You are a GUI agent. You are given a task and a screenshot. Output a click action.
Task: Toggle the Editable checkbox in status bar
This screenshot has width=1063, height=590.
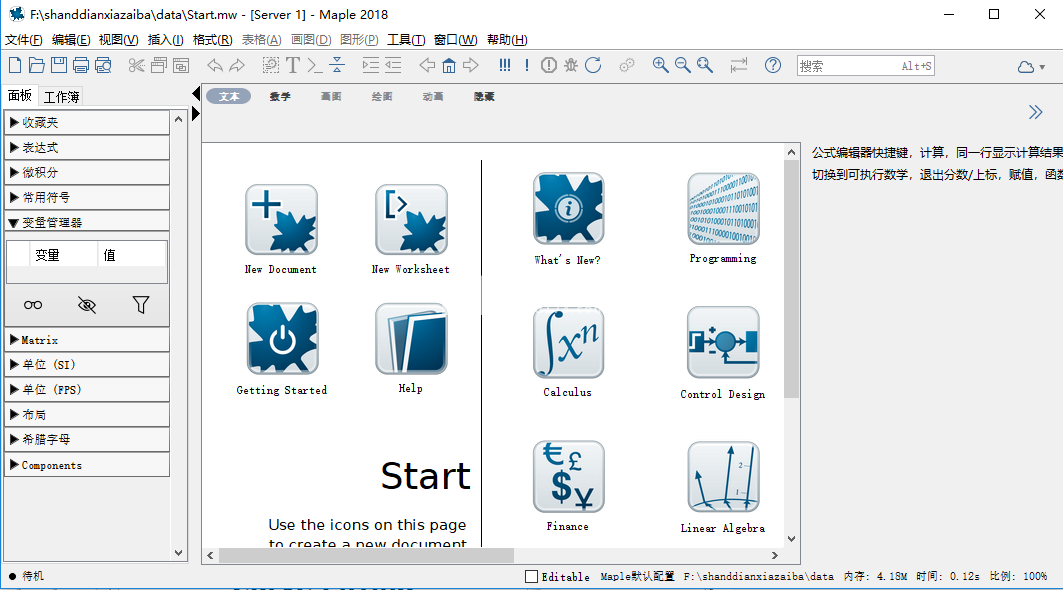coord(532,576)
